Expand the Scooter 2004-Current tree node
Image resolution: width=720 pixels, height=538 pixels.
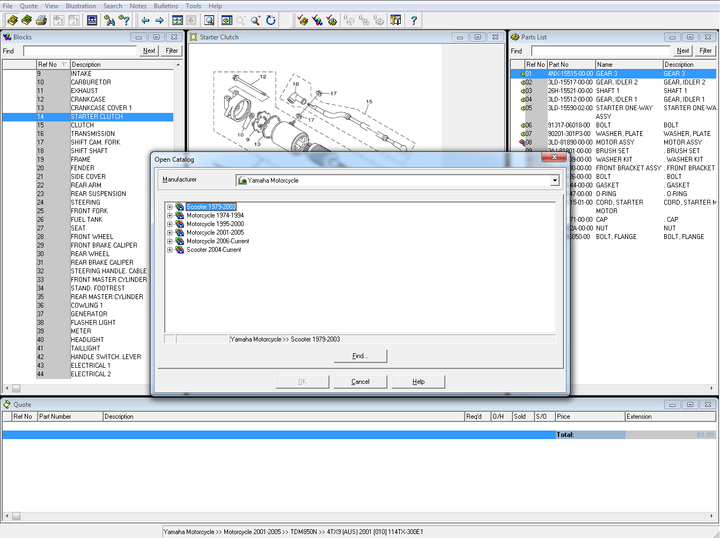coord(170,250)
